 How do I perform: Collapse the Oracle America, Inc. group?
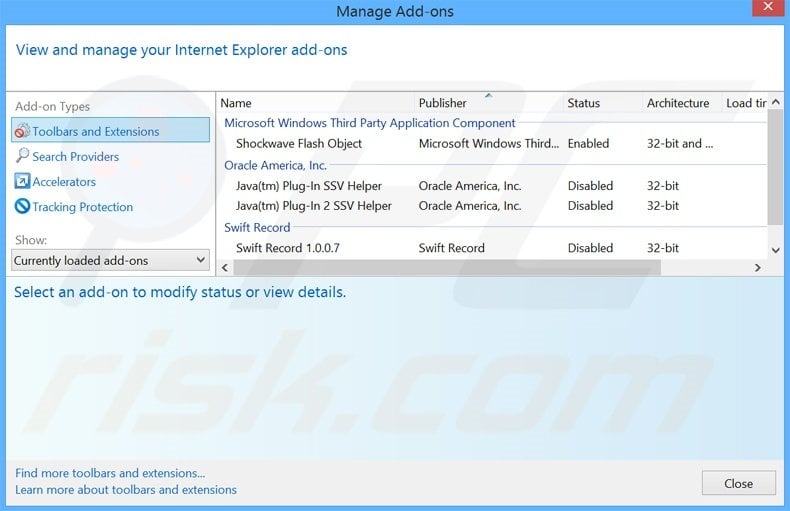pos(275,165)
